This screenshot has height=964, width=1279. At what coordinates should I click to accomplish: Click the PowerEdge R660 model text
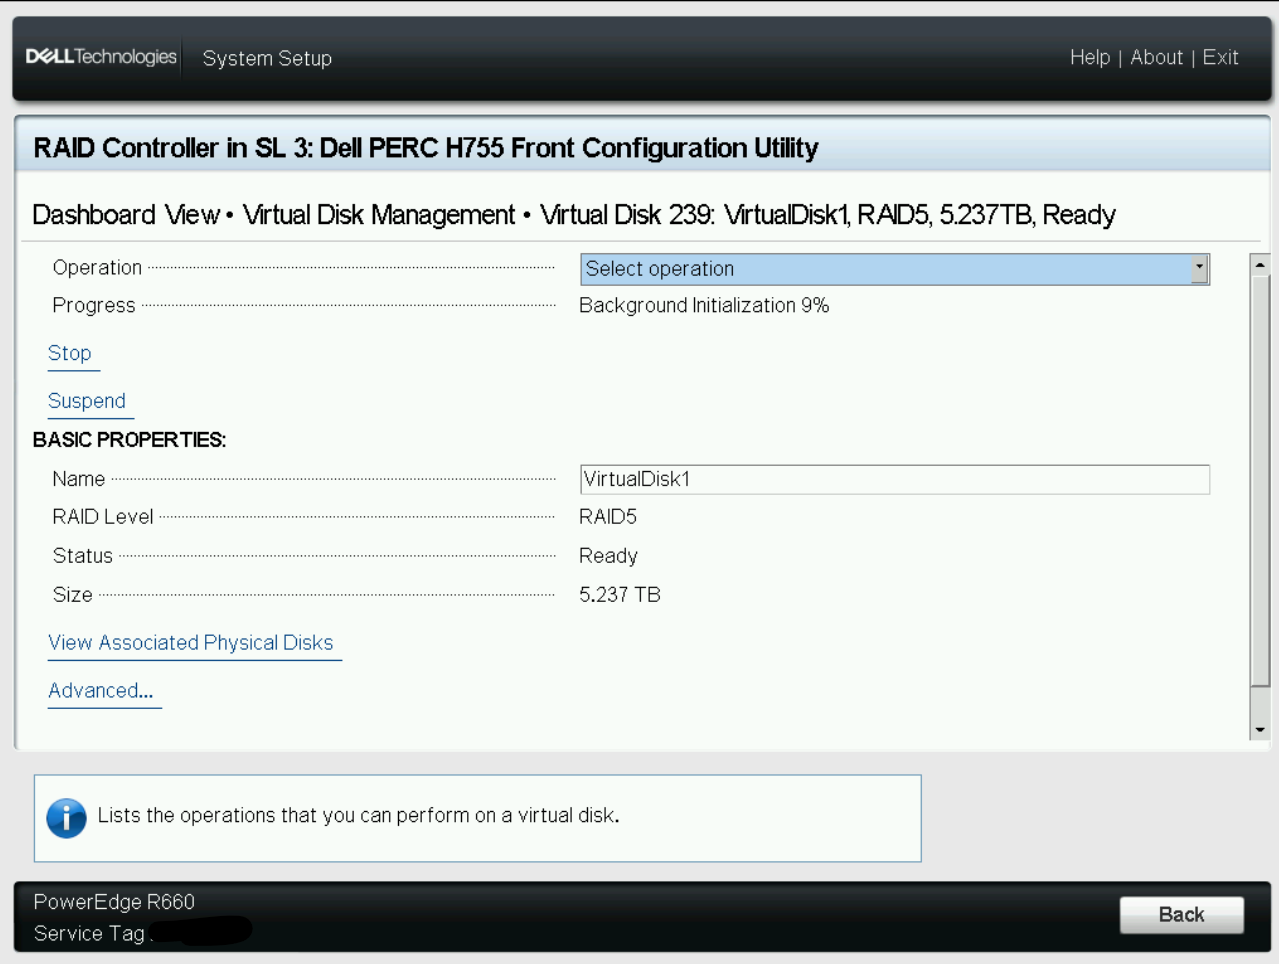pos(114,902)
